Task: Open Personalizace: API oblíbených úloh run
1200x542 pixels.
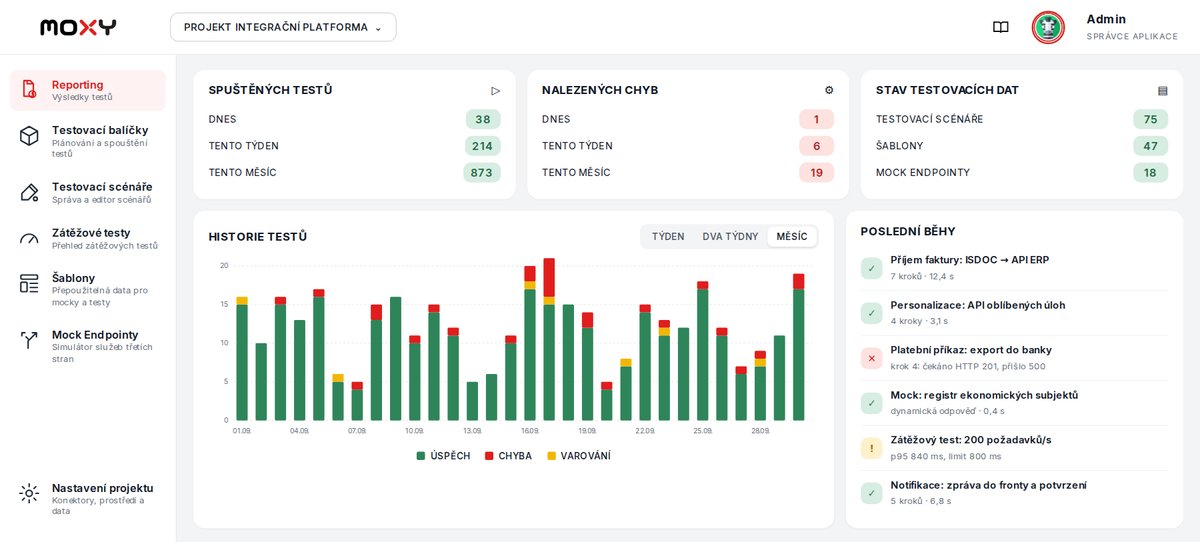Action: pos(1014,313)
